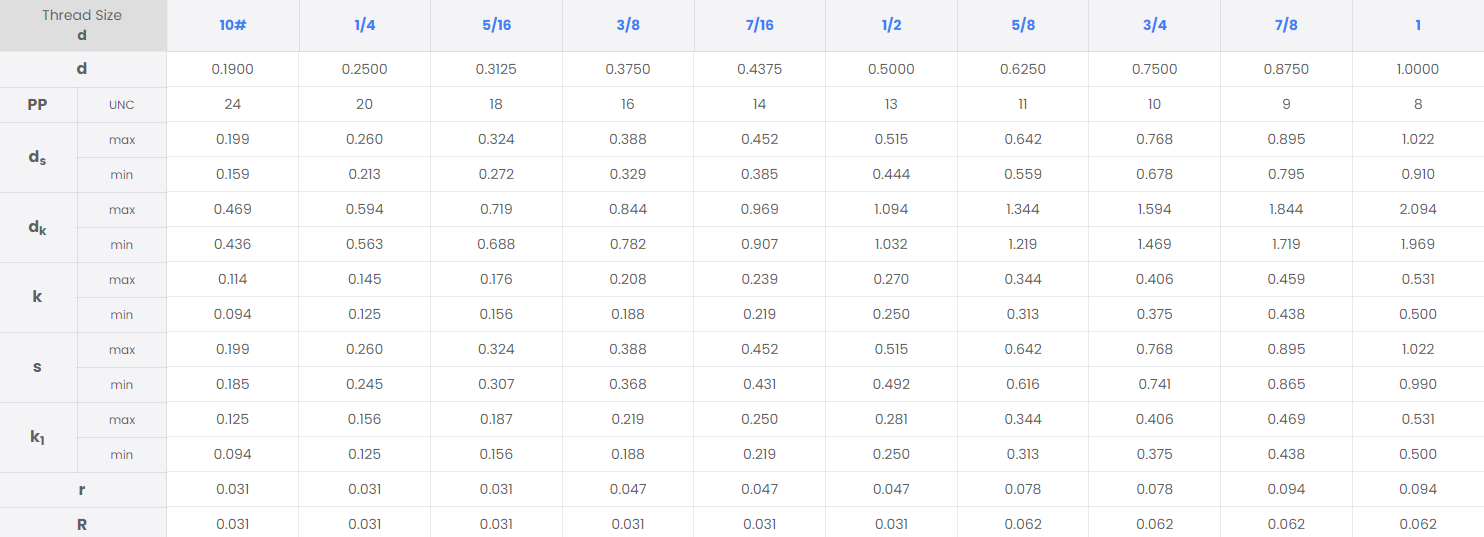Select the k1 row label
This screenshot has width=1484, height=537.
(x=37, y=437)
